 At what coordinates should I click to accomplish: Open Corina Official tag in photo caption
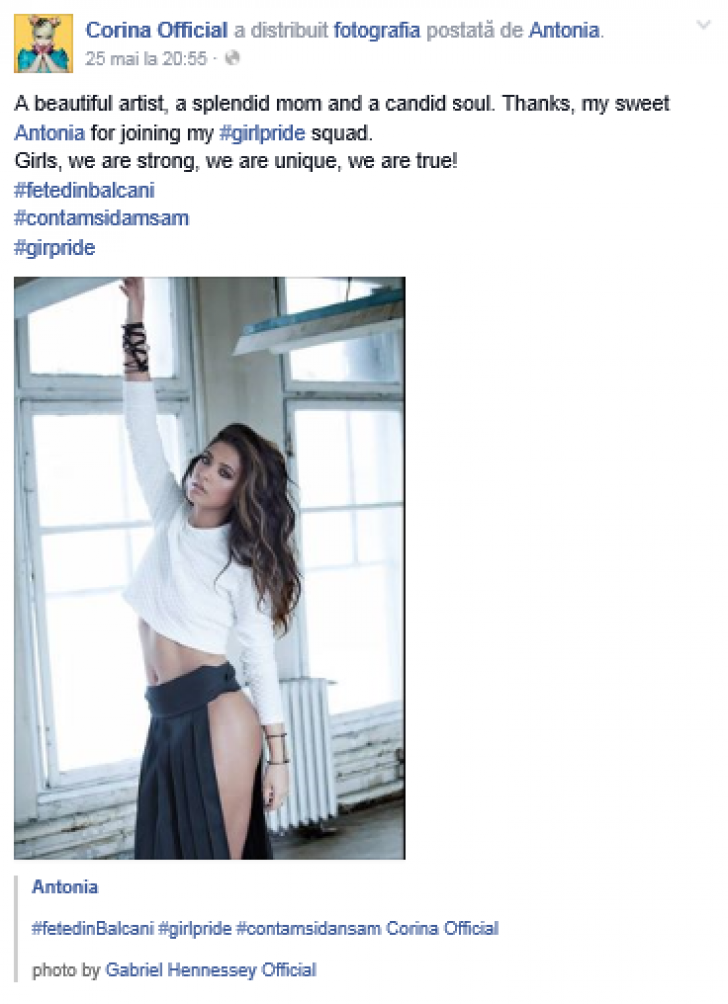442,928
